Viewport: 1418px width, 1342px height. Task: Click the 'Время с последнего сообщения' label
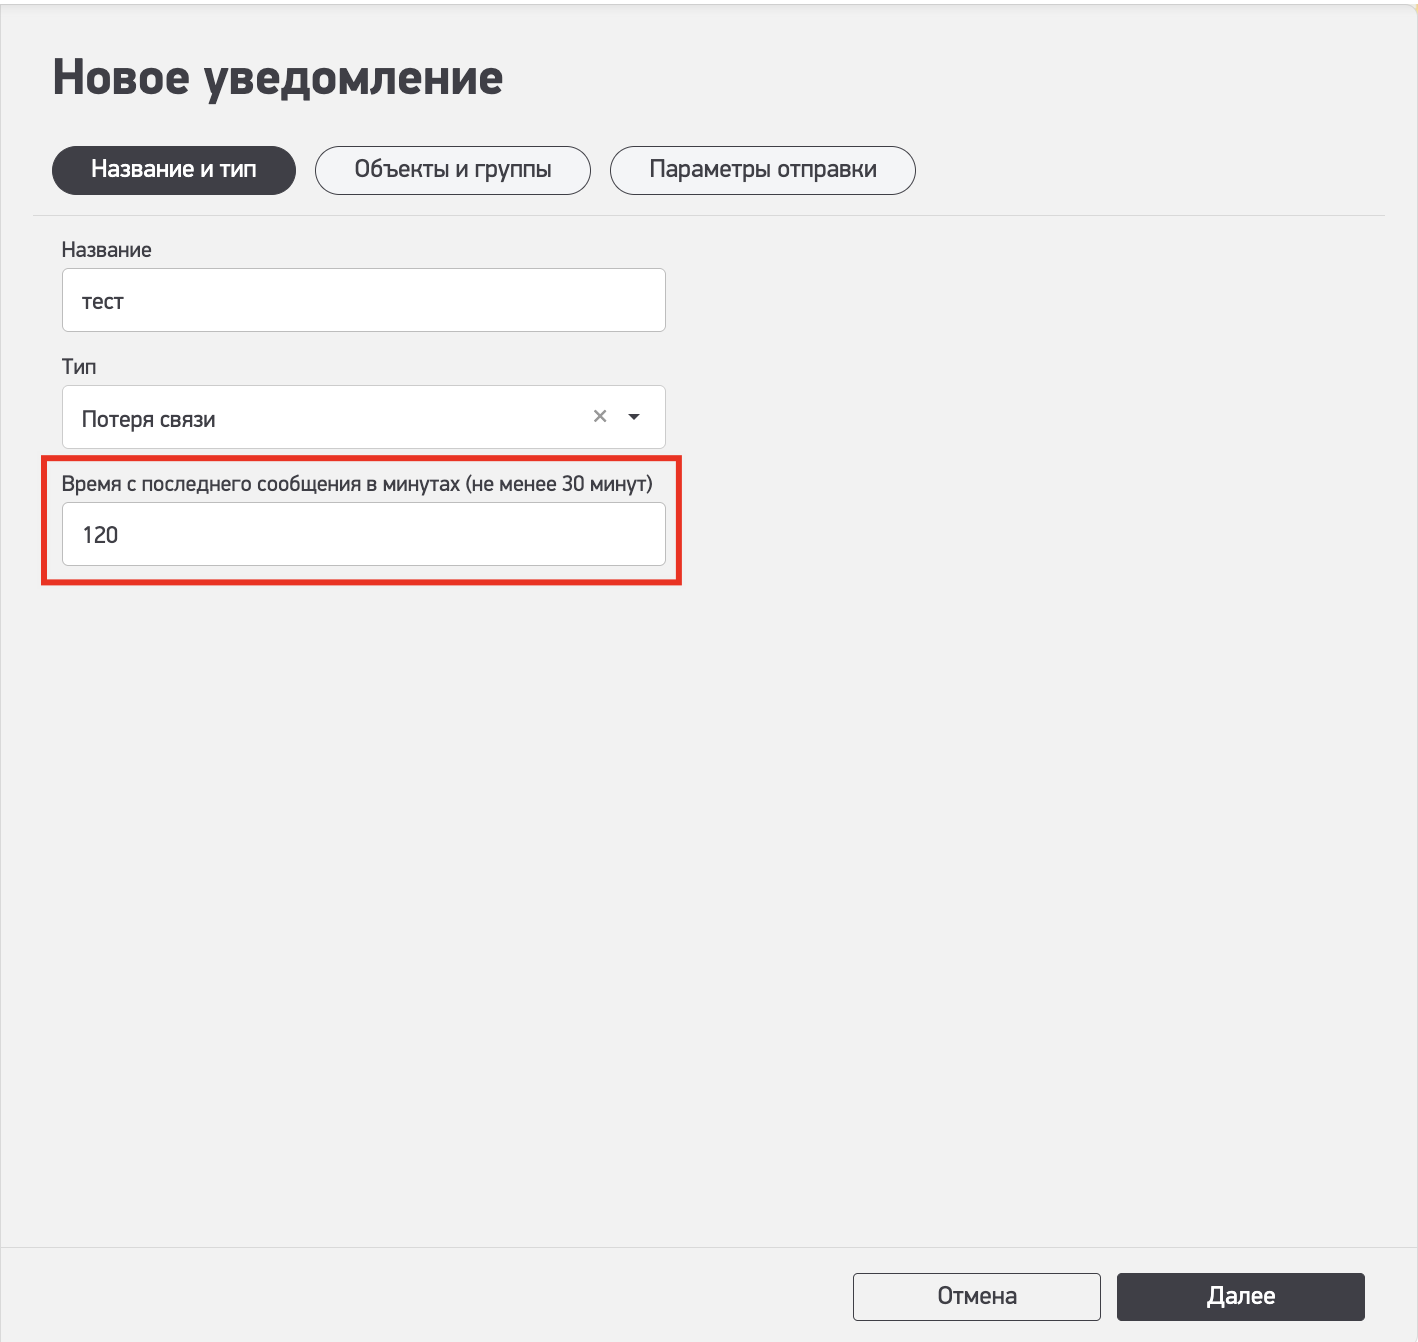(x=260, y=484)
